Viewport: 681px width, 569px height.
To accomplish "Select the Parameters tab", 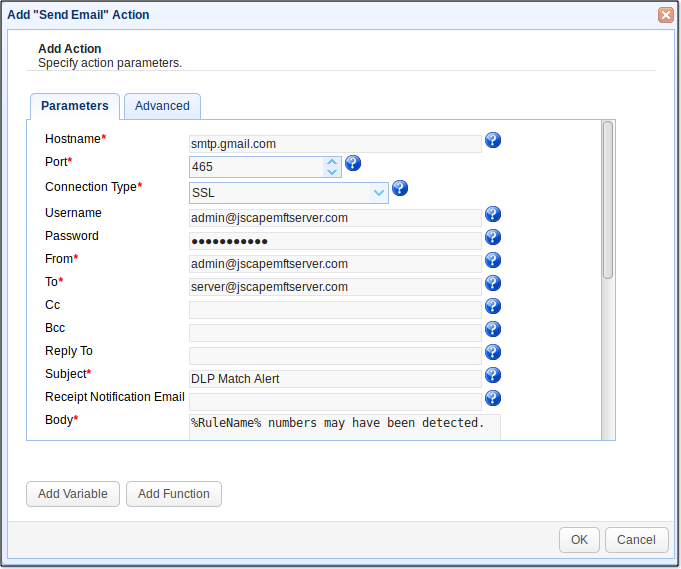I will point(75,106).
